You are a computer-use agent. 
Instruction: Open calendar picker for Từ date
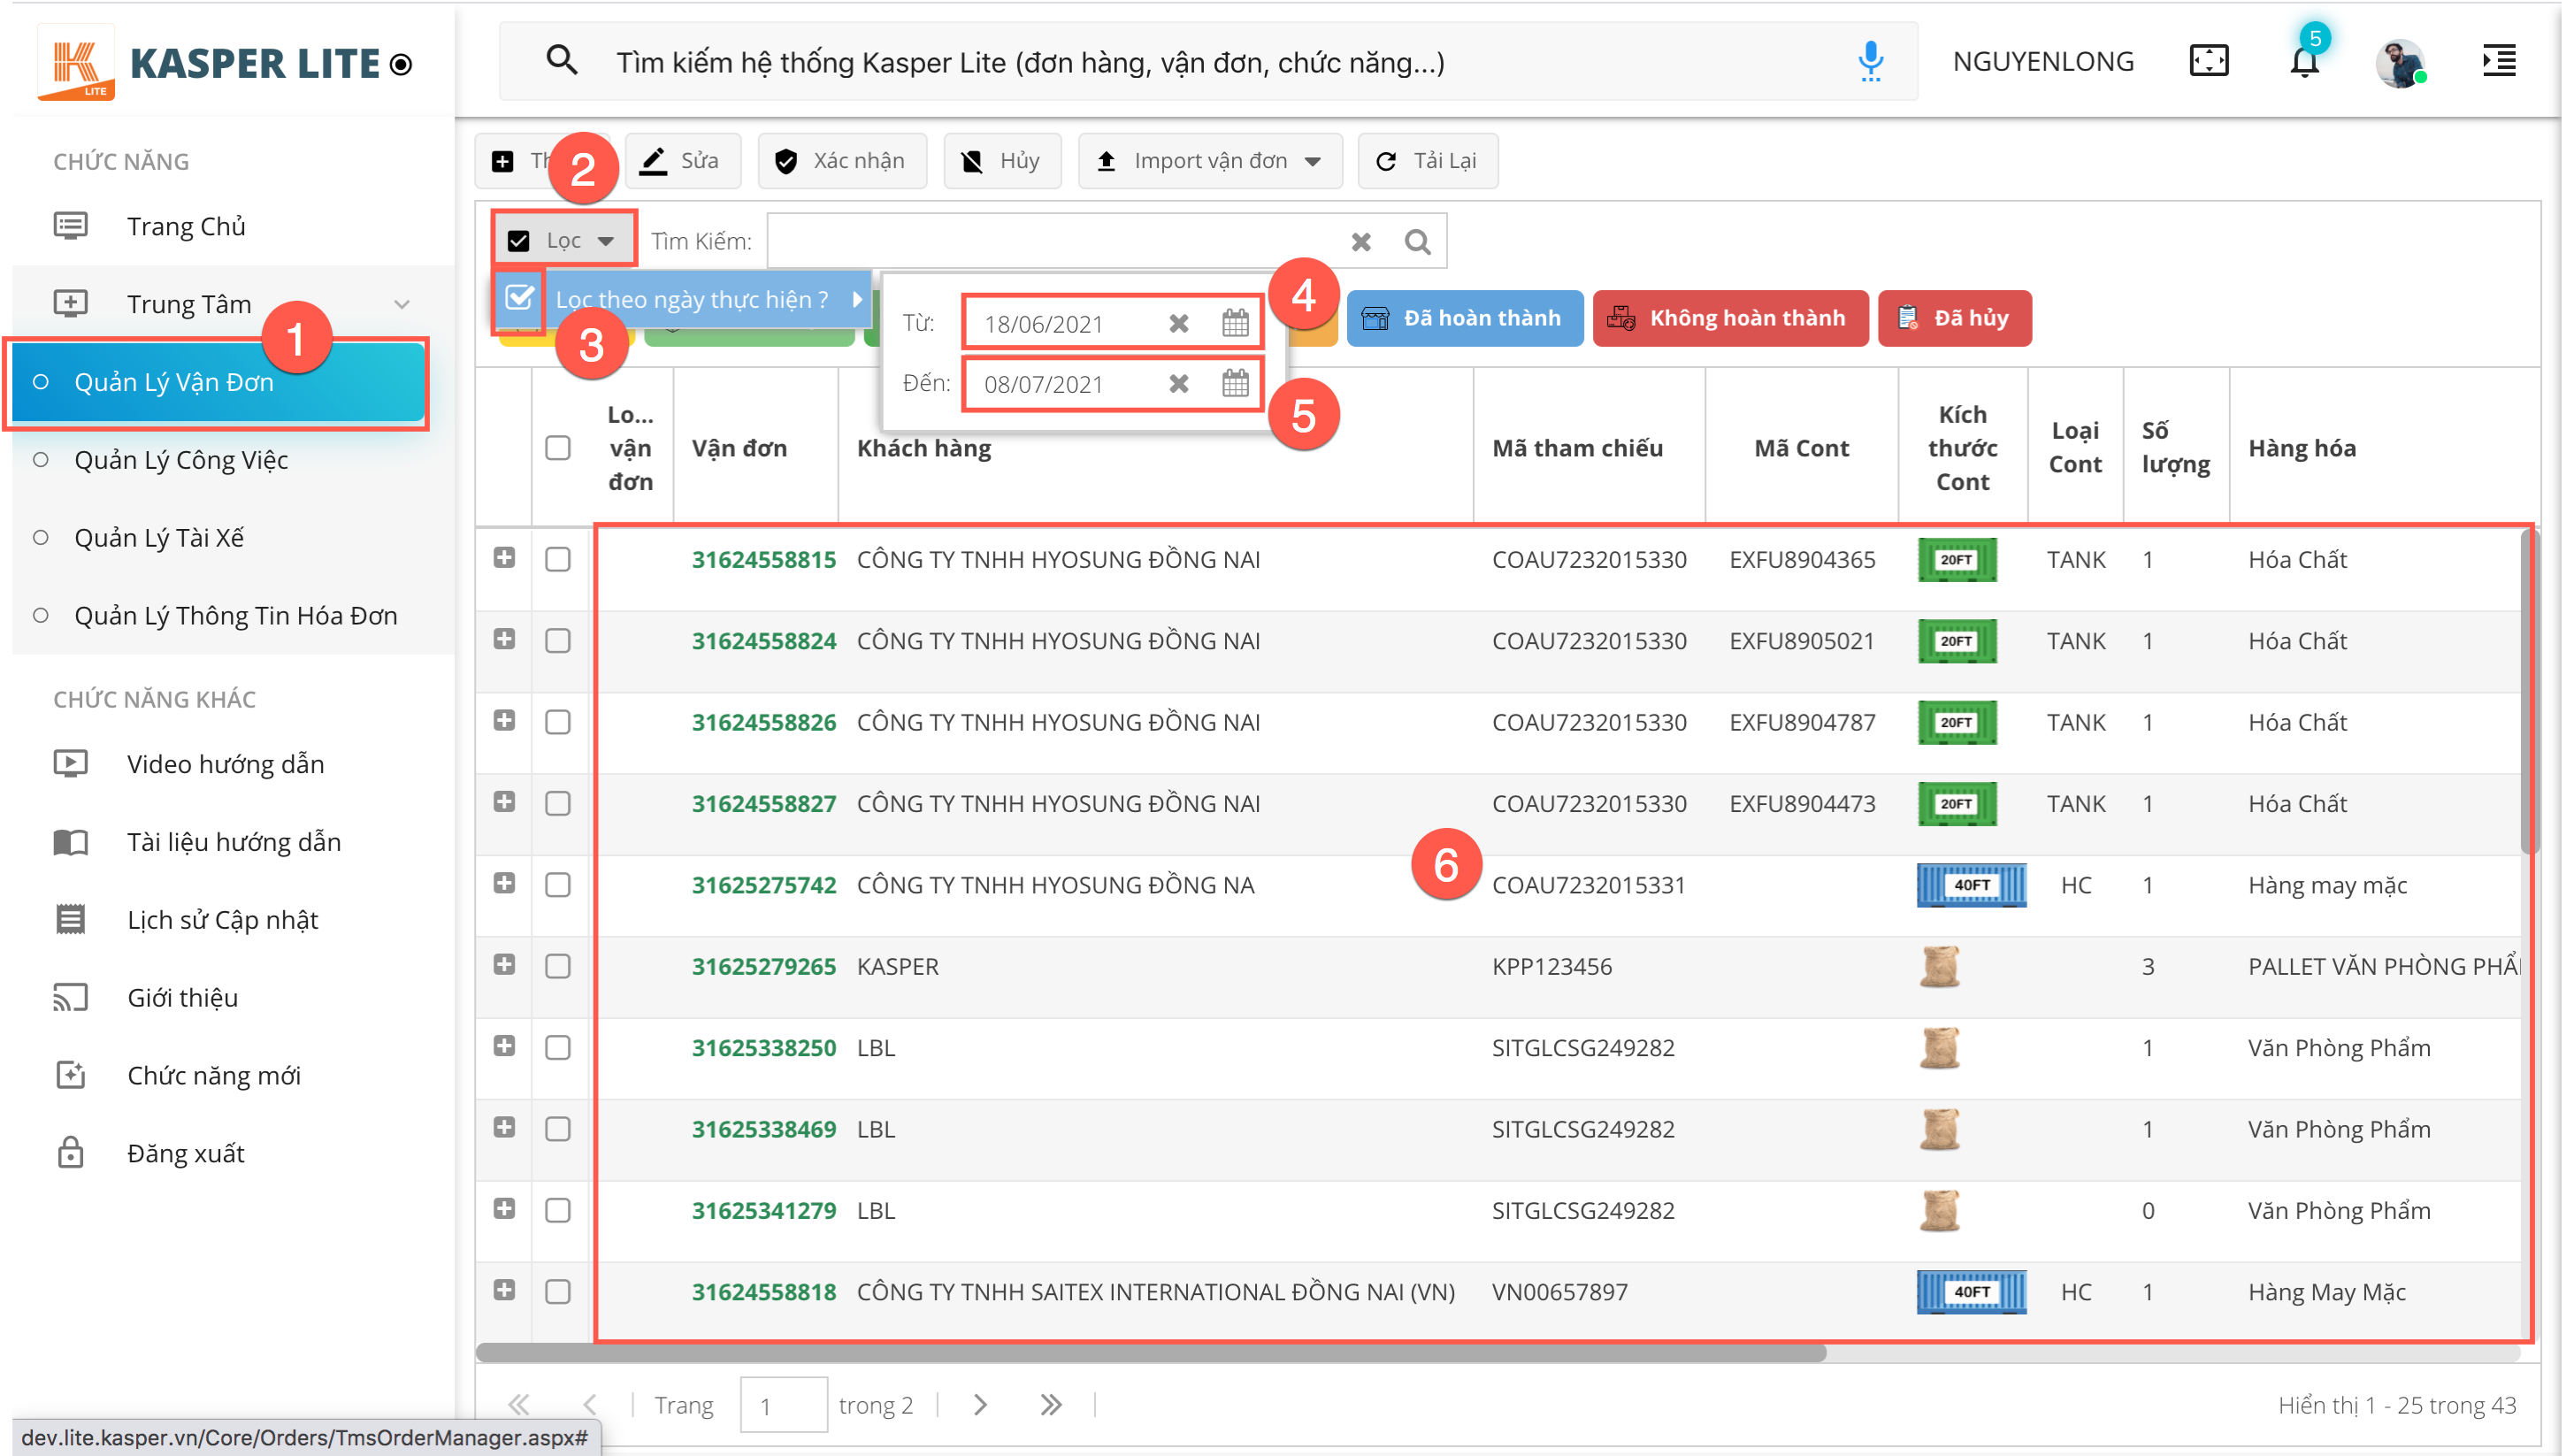(1235, 323)
